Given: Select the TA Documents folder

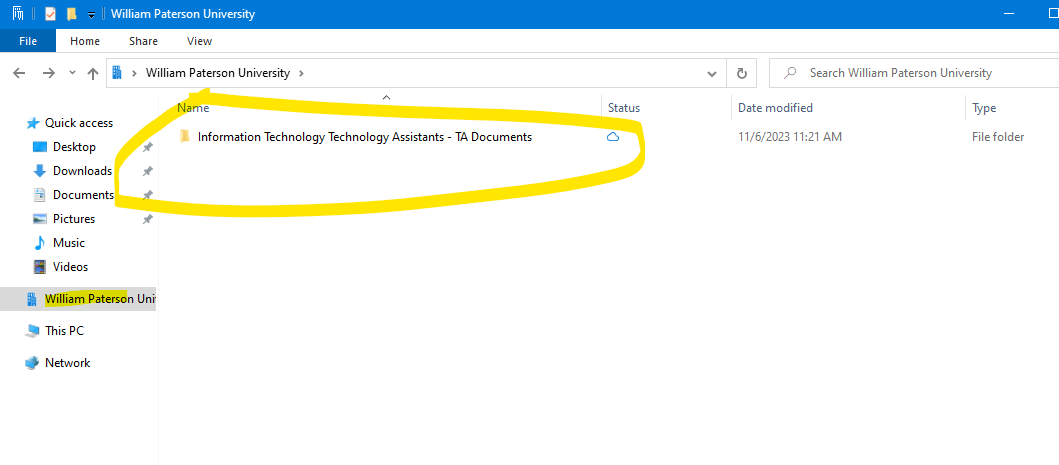Looking at the screenshot, I should 364,137.
